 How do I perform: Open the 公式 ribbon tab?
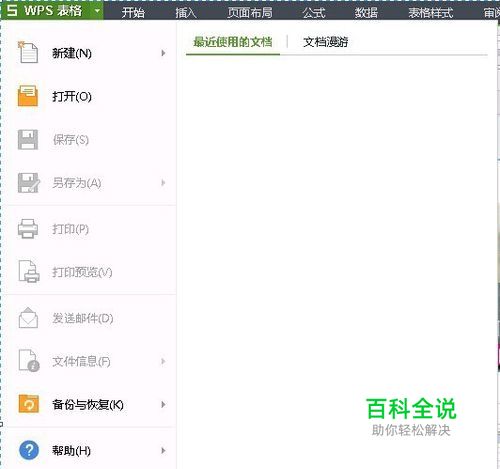click(x=314, y=12)
